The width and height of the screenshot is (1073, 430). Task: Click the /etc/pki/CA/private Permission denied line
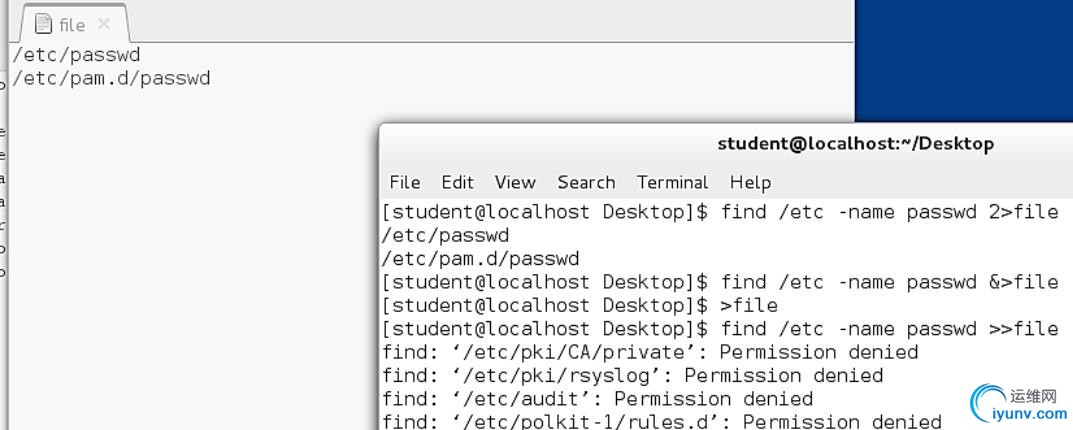coord(650,352)
